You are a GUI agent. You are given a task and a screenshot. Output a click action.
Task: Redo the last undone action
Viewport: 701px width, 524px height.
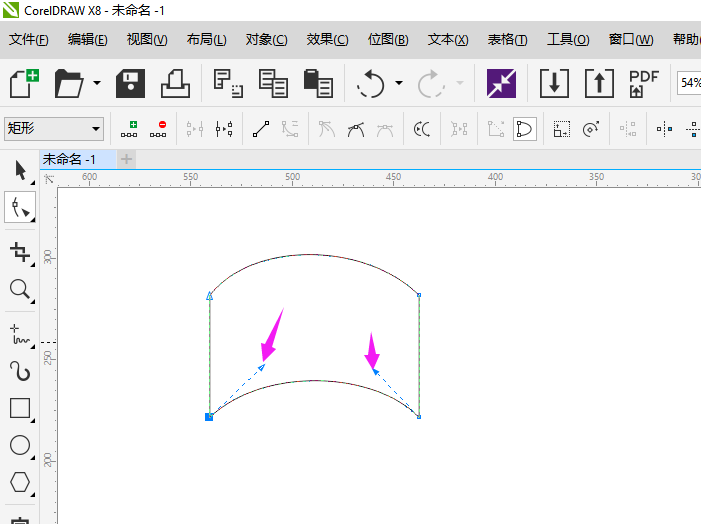(431, 83)
